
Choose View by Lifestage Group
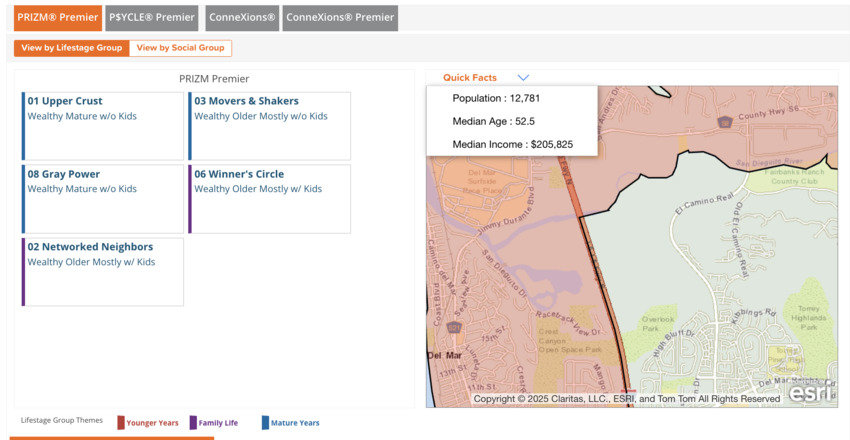point(72,48)
